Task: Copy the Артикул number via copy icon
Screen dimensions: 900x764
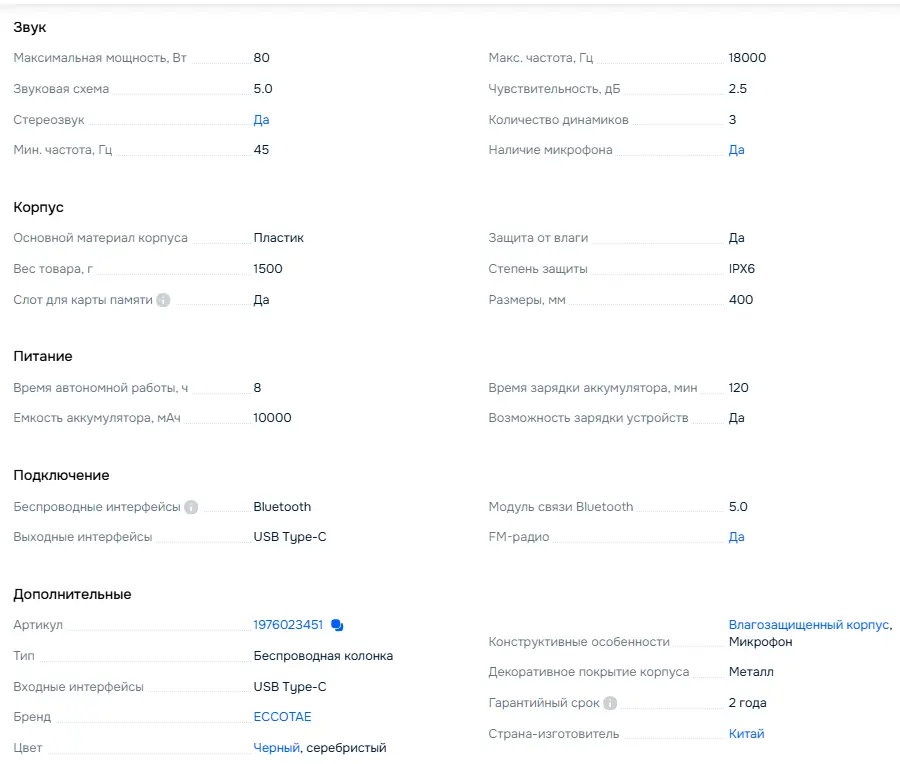Action: point(337,626)
